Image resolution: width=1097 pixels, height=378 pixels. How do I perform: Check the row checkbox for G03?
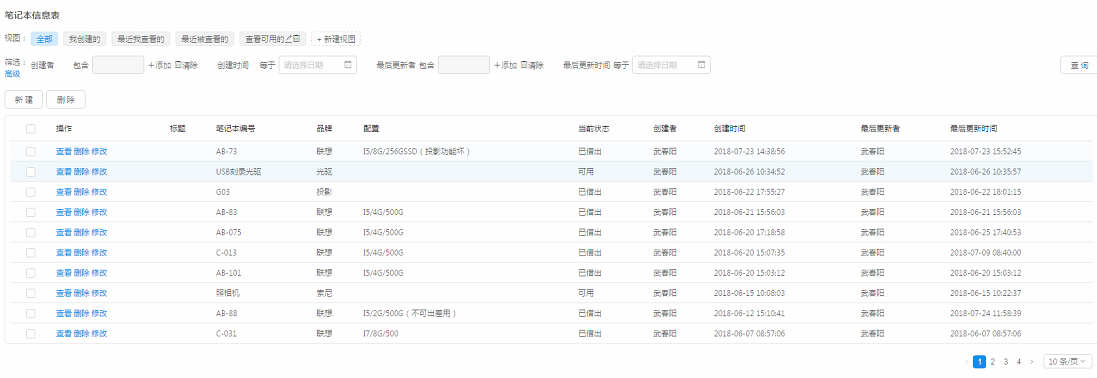[30, 192]
